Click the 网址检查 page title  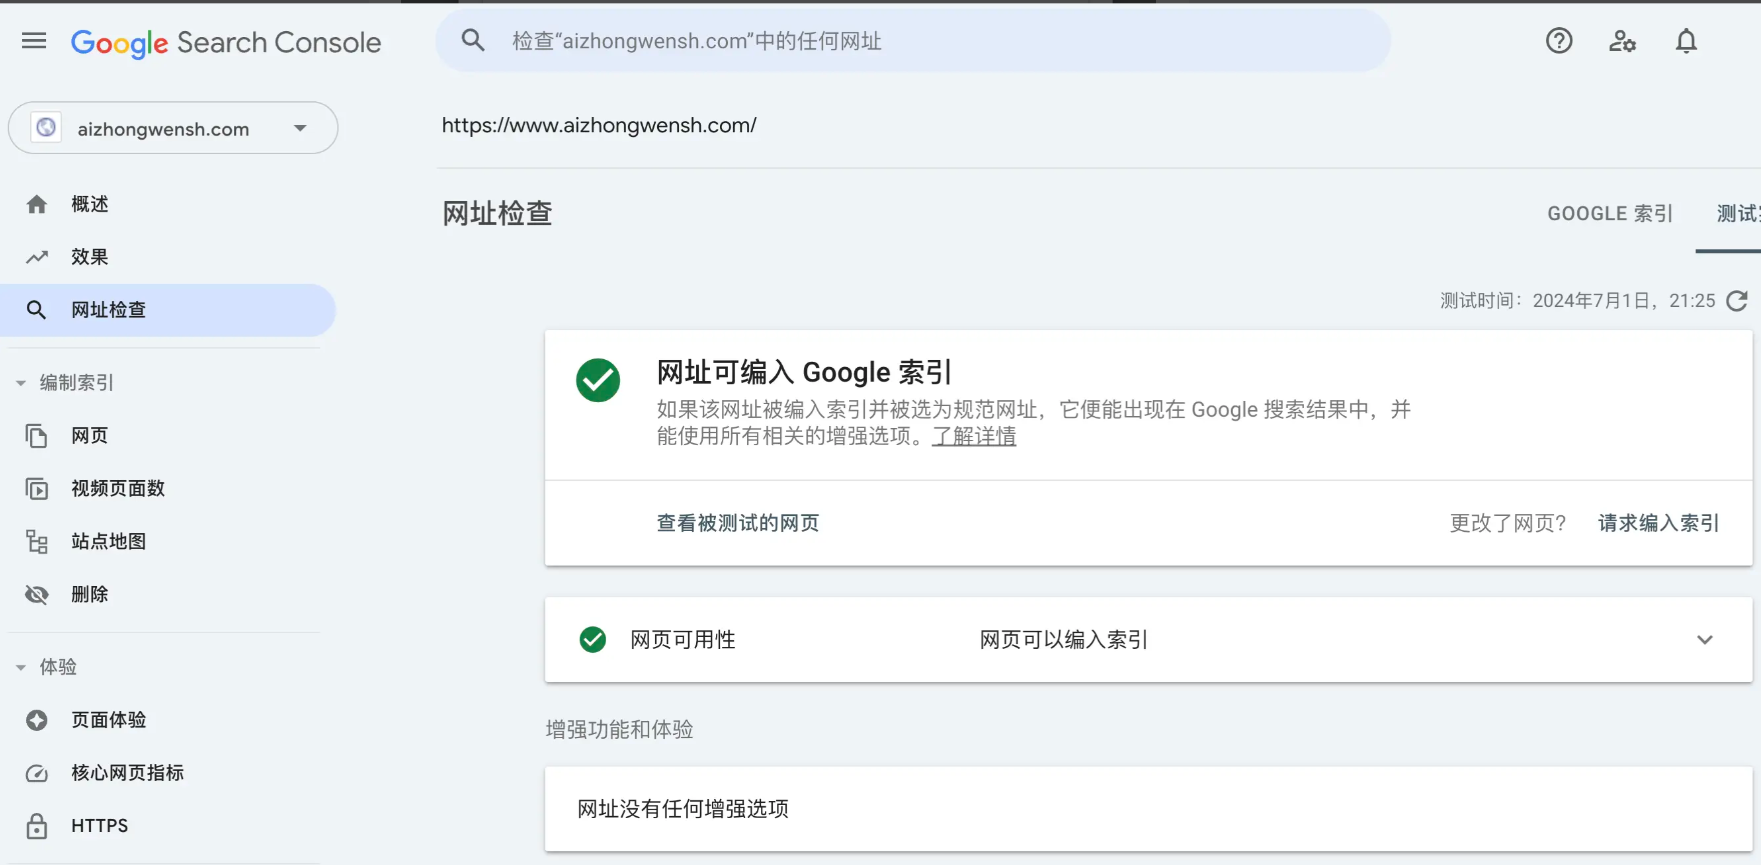(x=497, y=214)
